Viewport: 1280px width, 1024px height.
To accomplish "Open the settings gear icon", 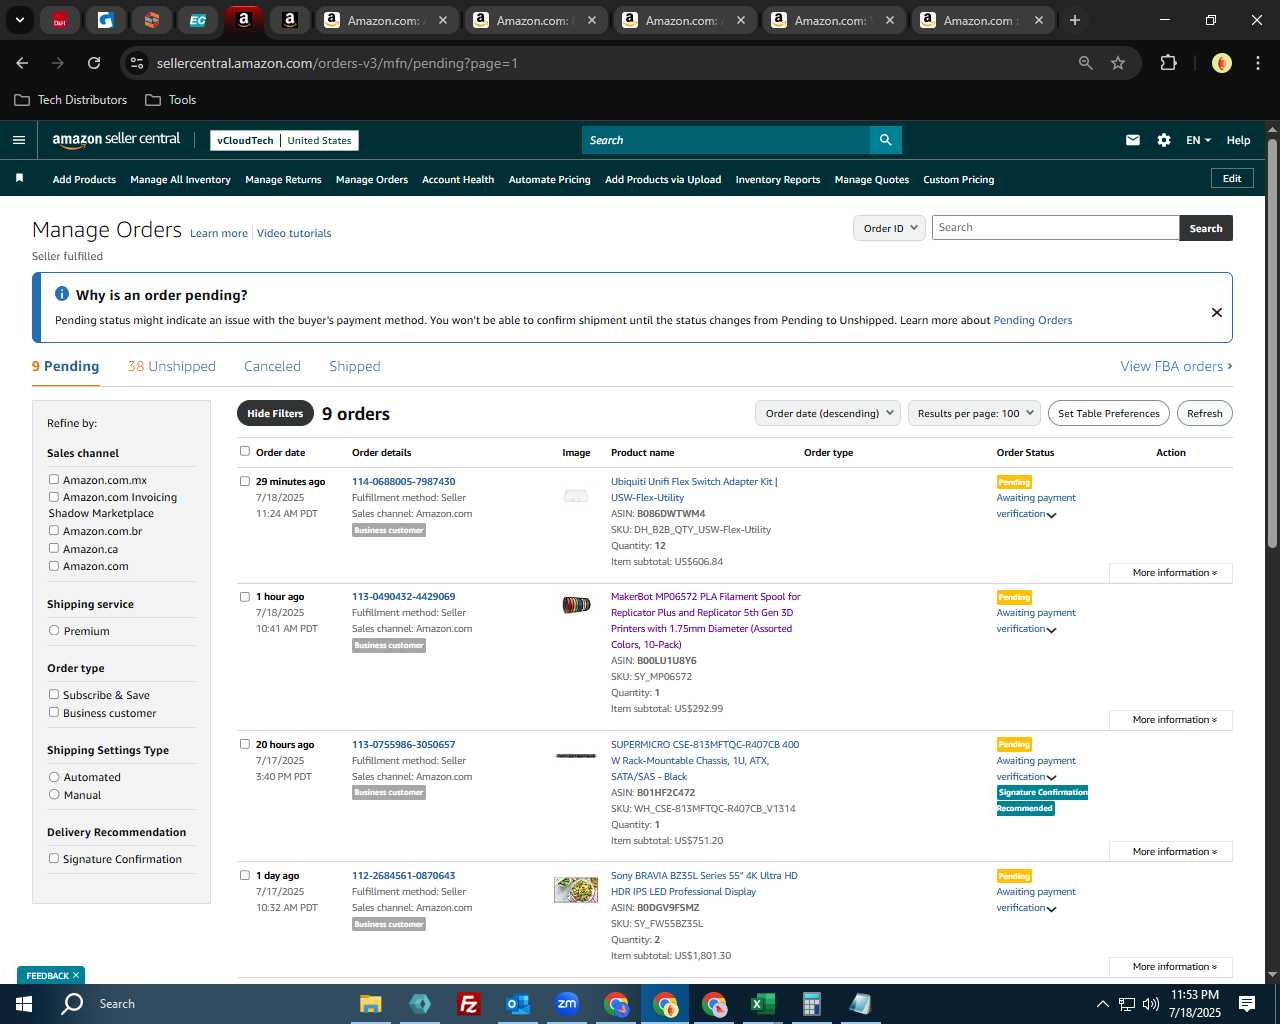I will (x=1163, y=140).
